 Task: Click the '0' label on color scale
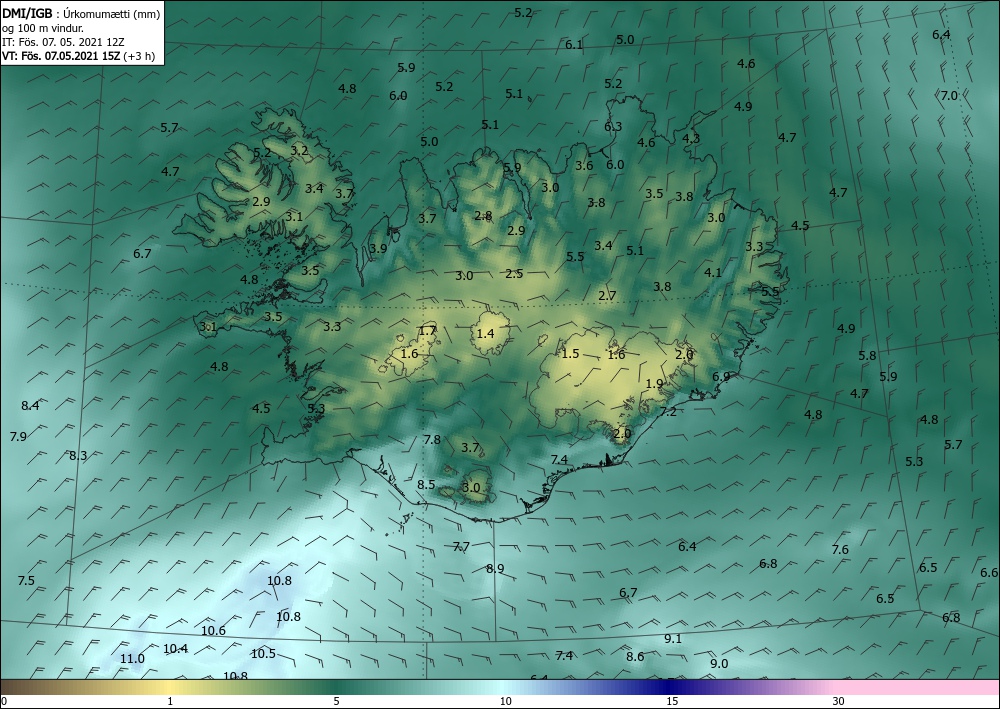tap(4, 701)
